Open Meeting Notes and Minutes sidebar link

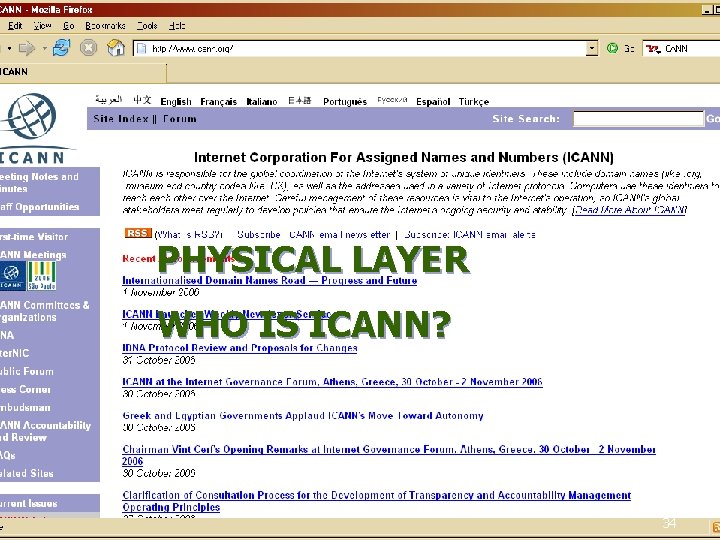(39, 182)
